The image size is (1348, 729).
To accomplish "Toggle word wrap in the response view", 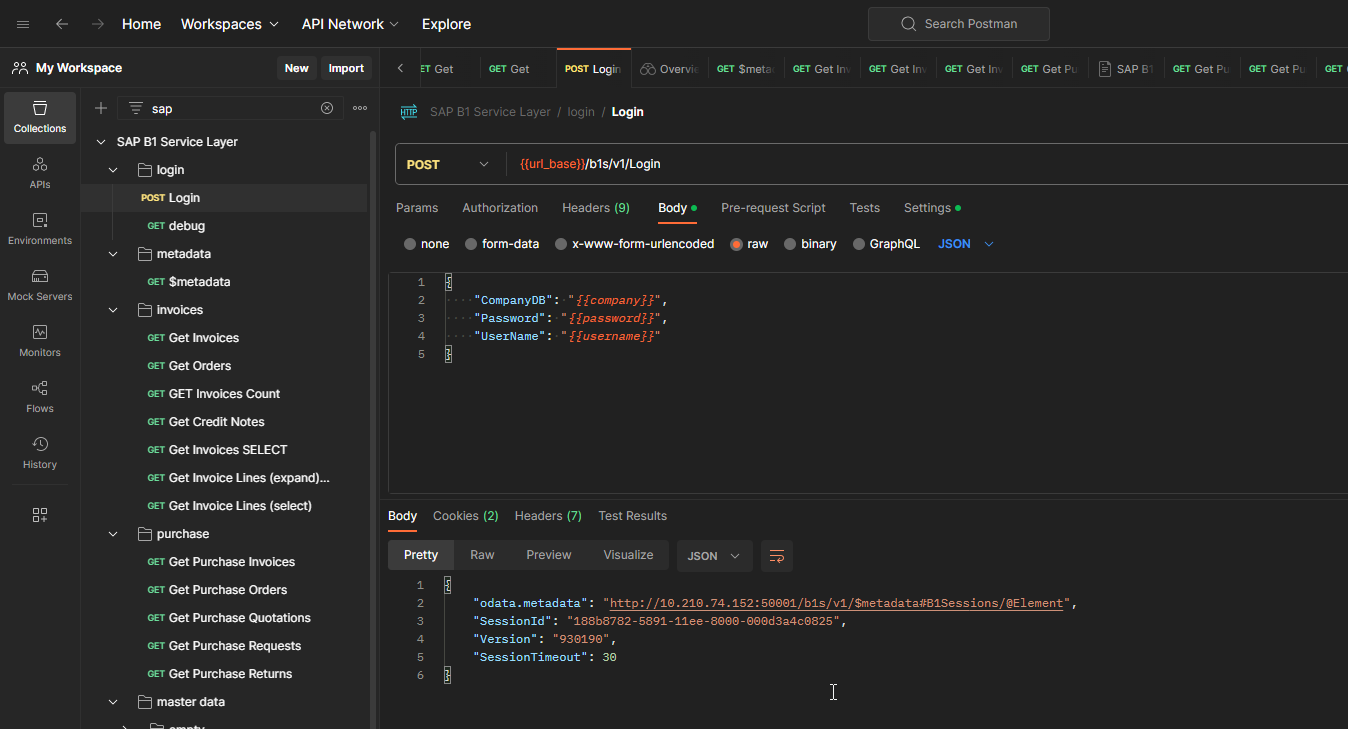I will pyautogui.click(x=777, y=556).
